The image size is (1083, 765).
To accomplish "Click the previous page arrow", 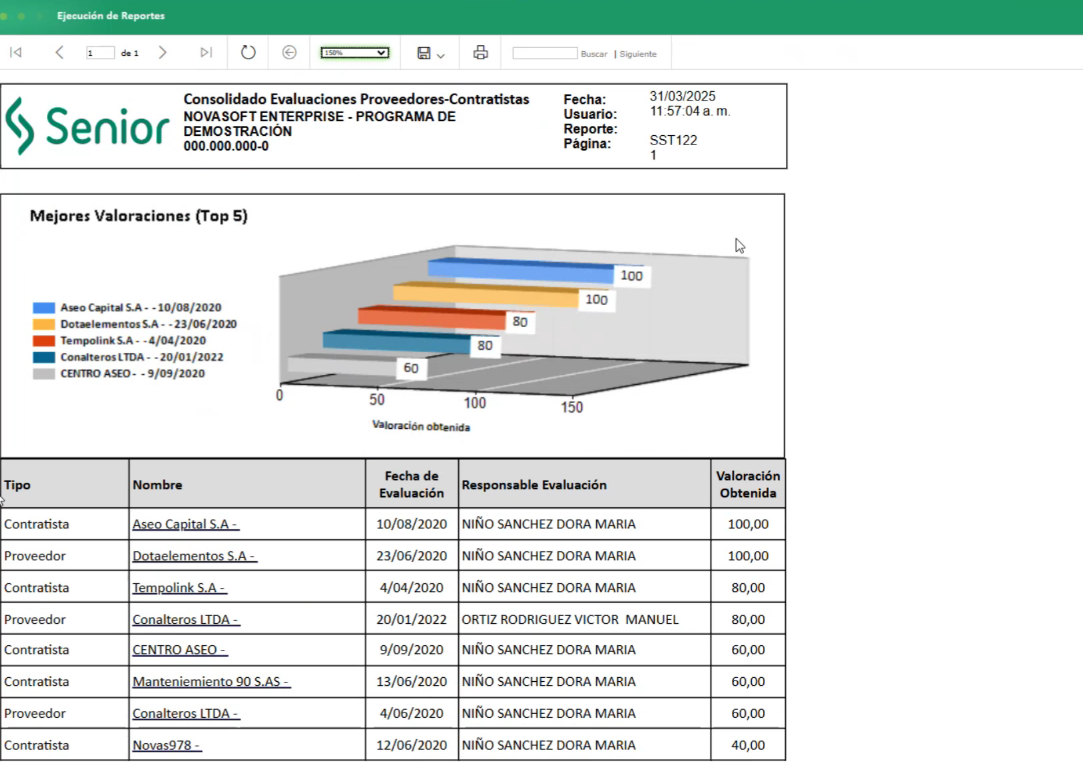I will (x=59, y=53).
